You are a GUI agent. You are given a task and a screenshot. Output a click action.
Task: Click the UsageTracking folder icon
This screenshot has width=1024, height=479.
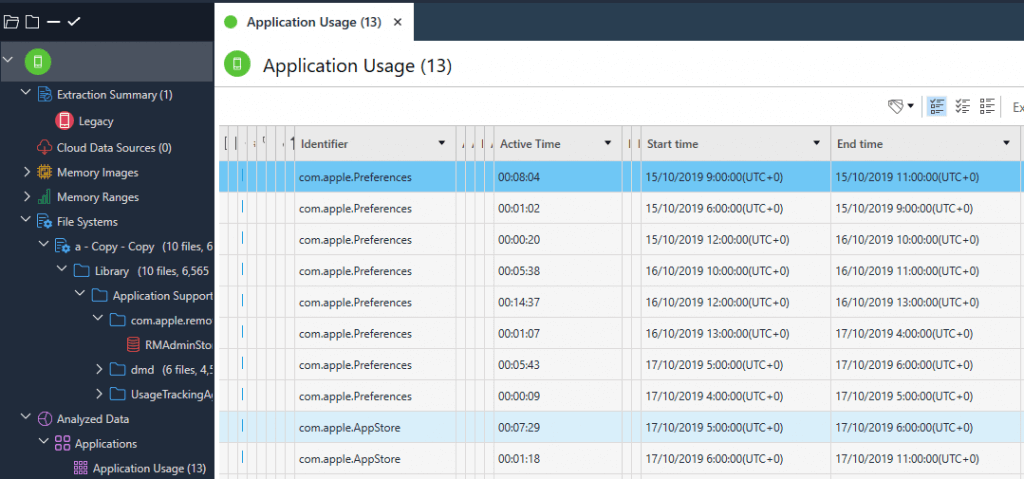click(118, 394)
